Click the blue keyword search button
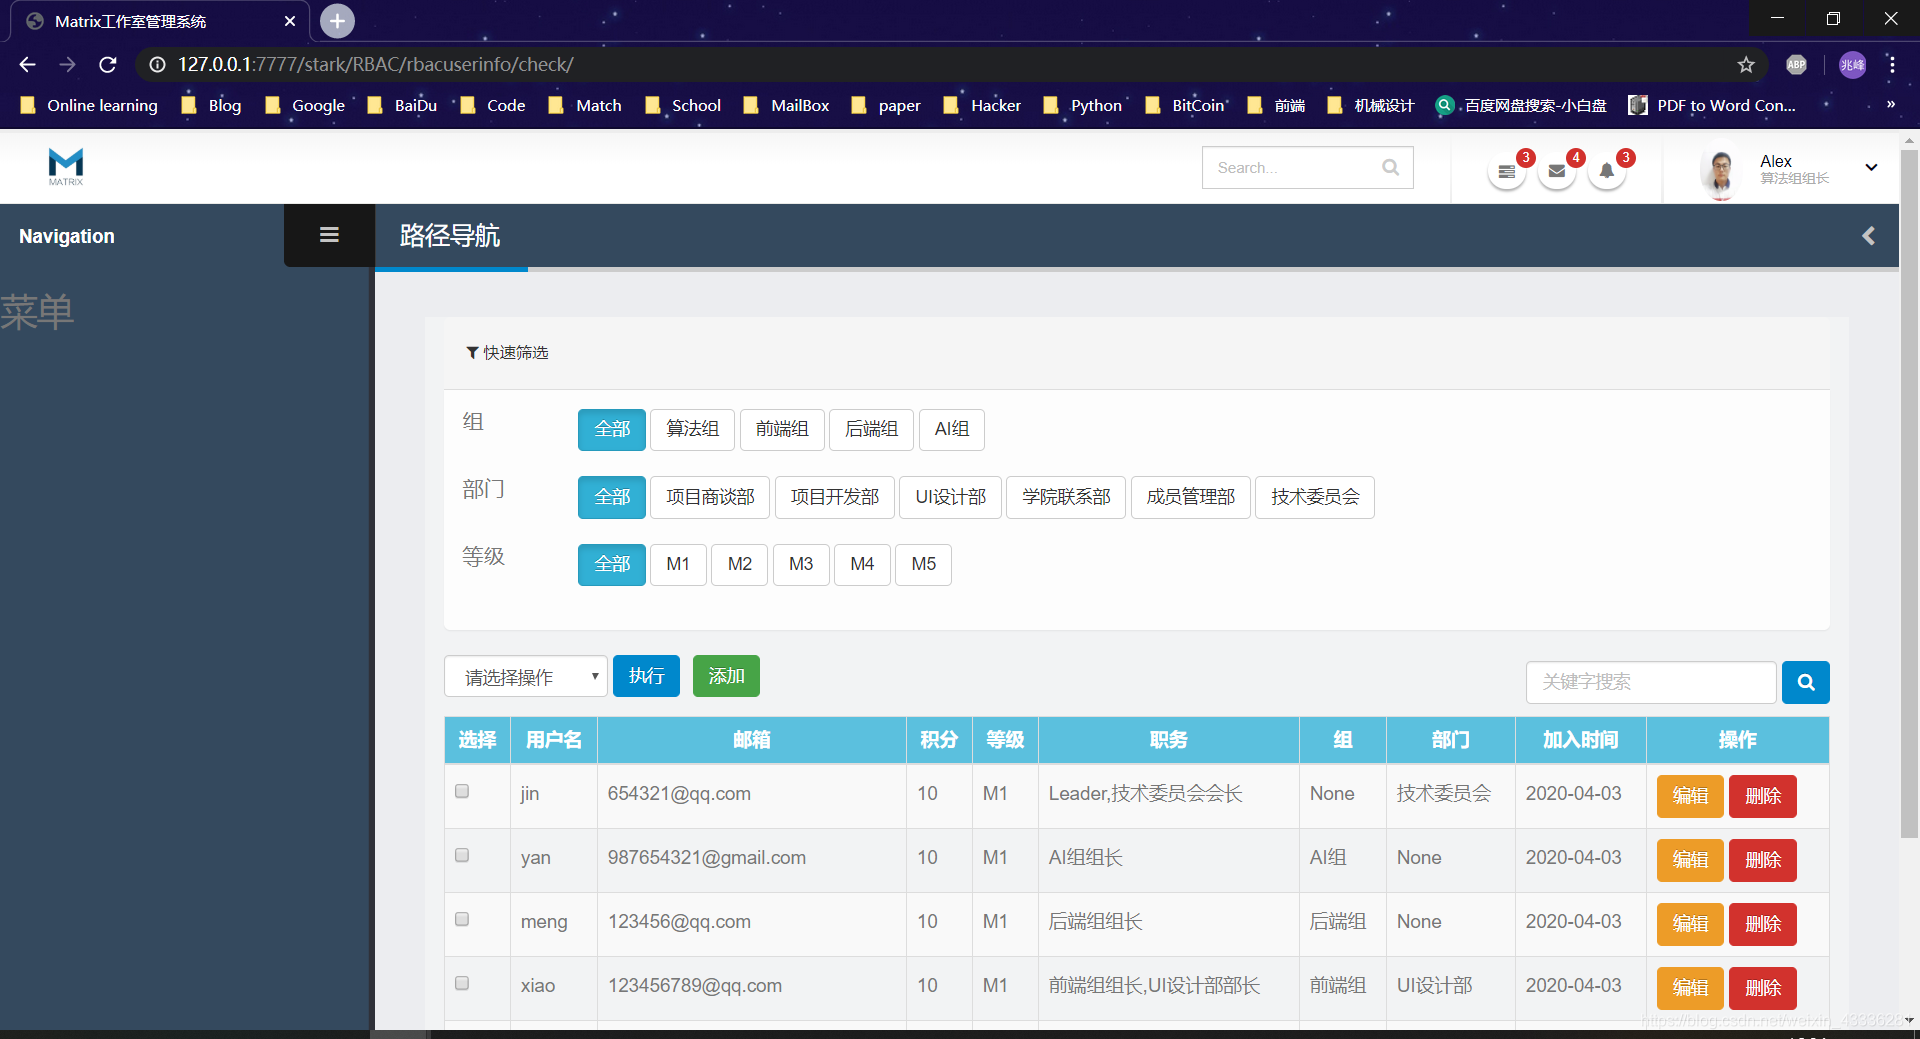Screen dimensions: 1920x1039 [x=1806, y=682]
